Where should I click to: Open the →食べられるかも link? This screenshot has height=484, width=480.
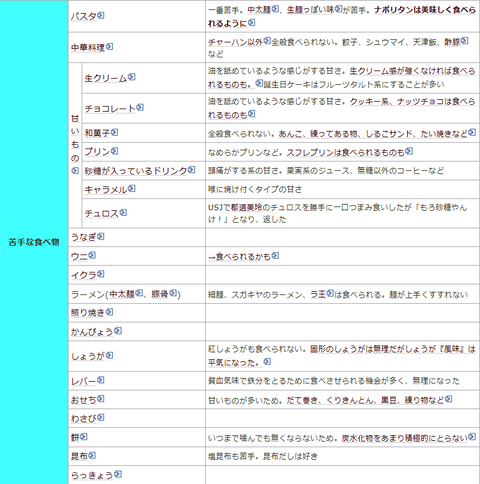coord(239,257)
